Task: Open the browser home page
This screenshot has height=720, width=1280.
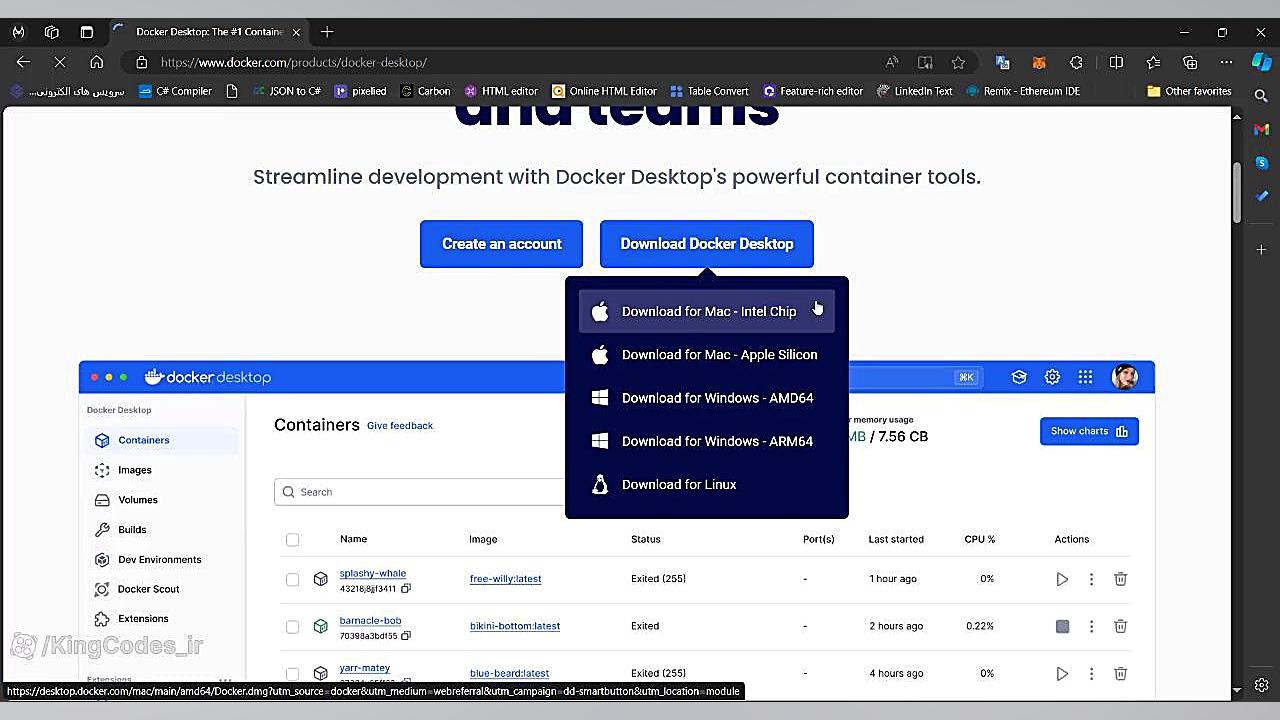Action: (96, 62)
